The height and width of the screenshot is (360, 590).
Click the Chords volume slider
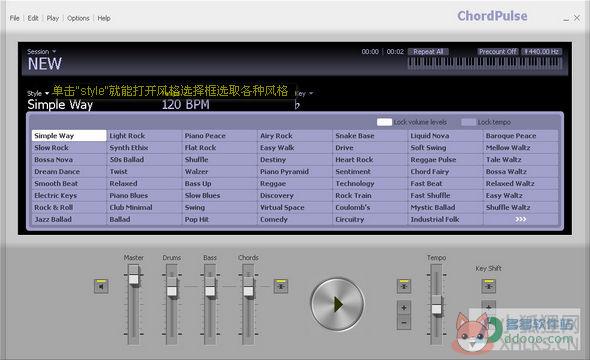pyautogui.click(x=248, y=304)
